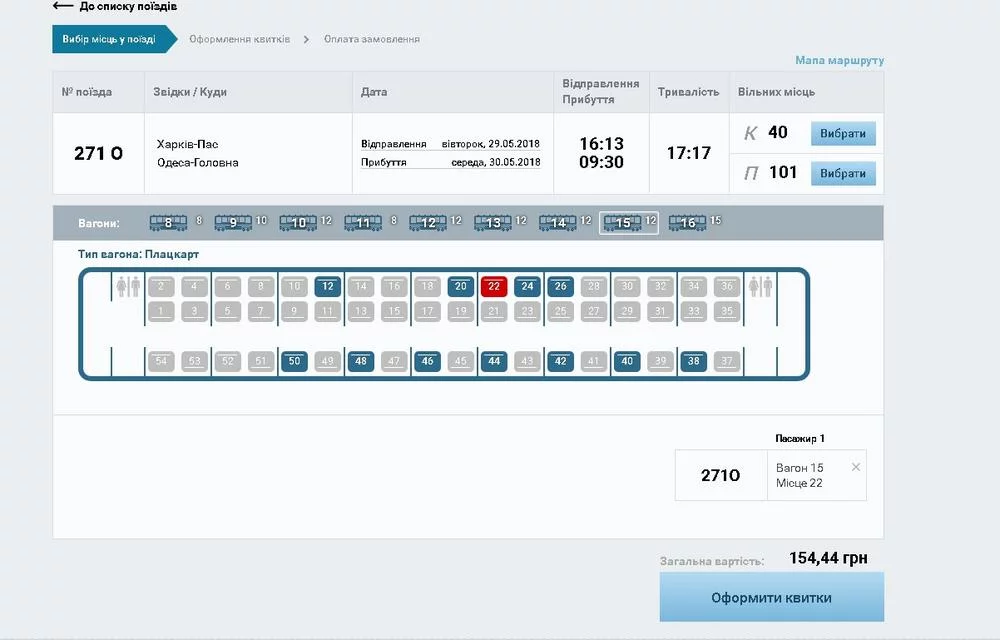Click total price '154,44 грн'
This screenshot has height=640, width=1000.
click(x=828, y=558)
